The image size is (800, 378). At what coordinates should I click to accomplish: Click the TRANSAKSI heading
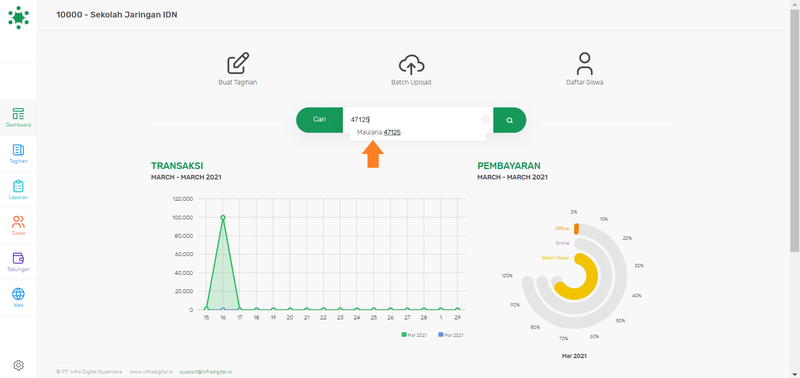coord(177,166)
